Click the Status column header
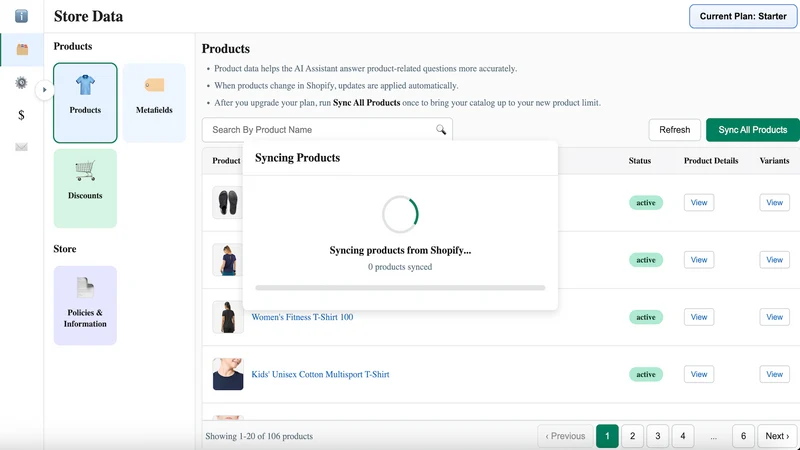 [x=640, y=161]
